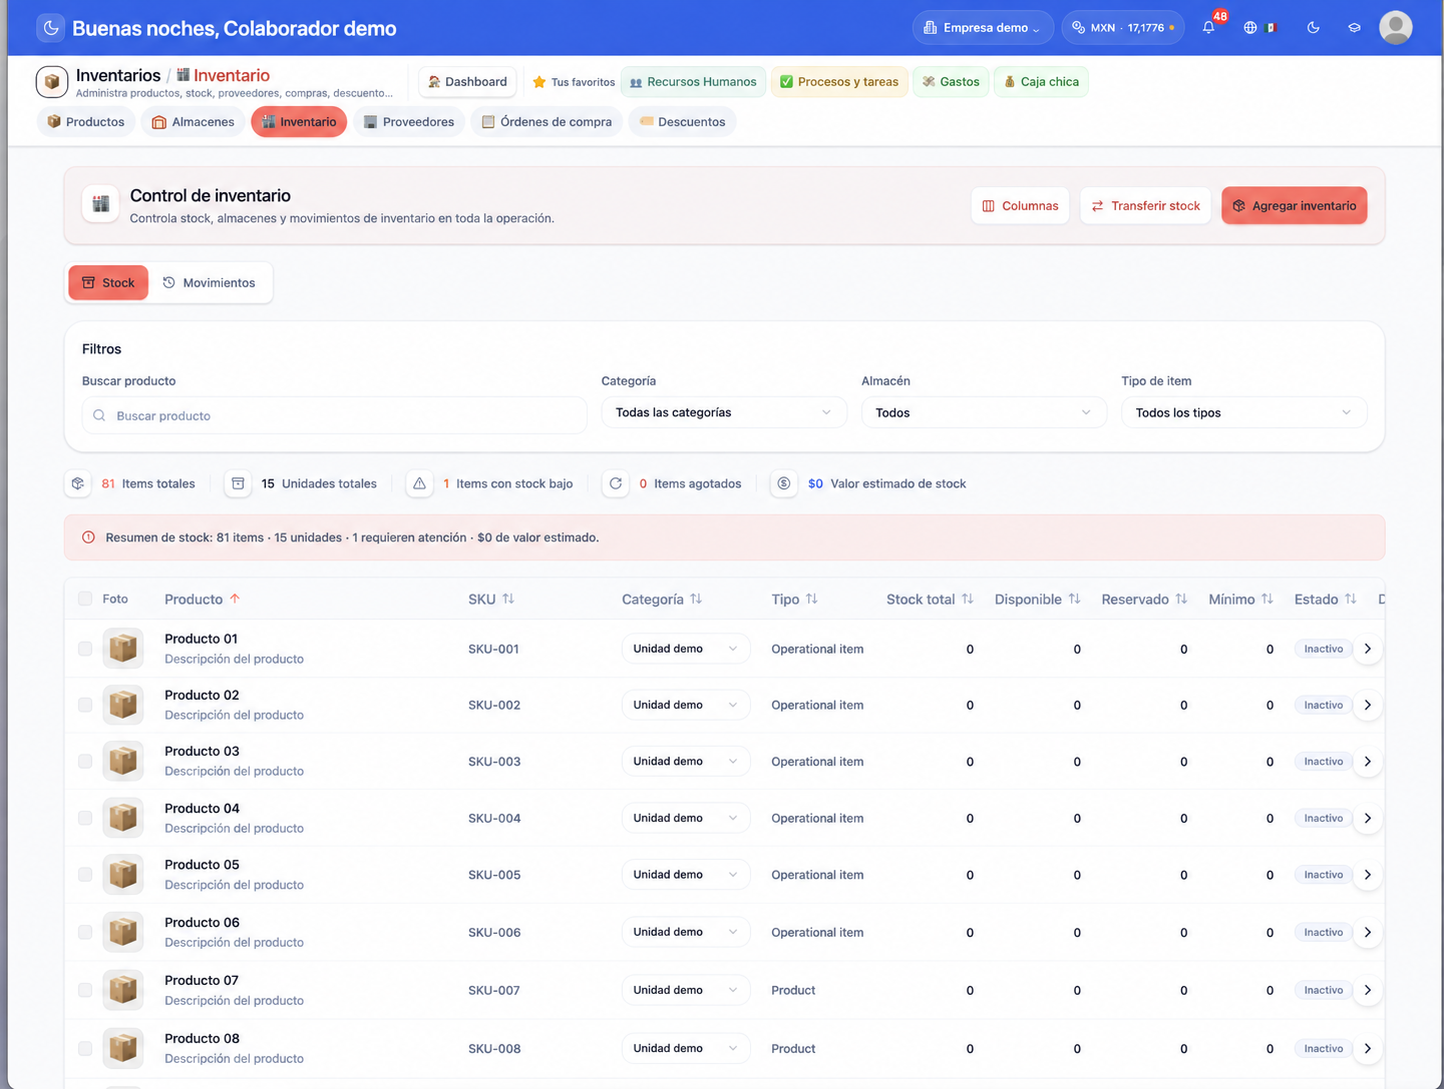Open Unidad demo dropdown for Producto 03
Image resolution: width=1444 pixels, height=1089 pixels.
coord(686,762)
